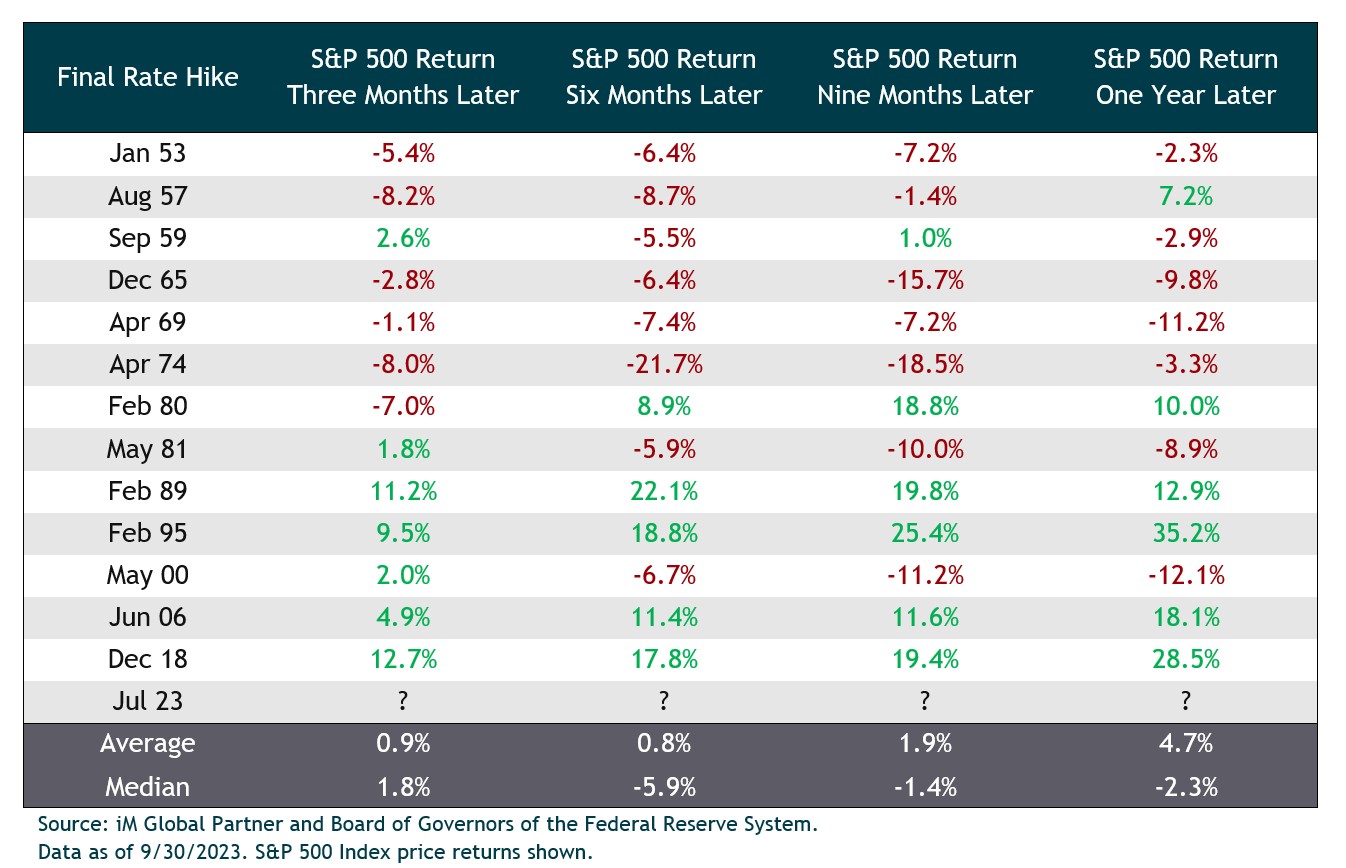This screenshot has height=868, width=1346.
Task: Click the Jul 23 question mark under One Year Later
Action: (x=1185, y=701)
